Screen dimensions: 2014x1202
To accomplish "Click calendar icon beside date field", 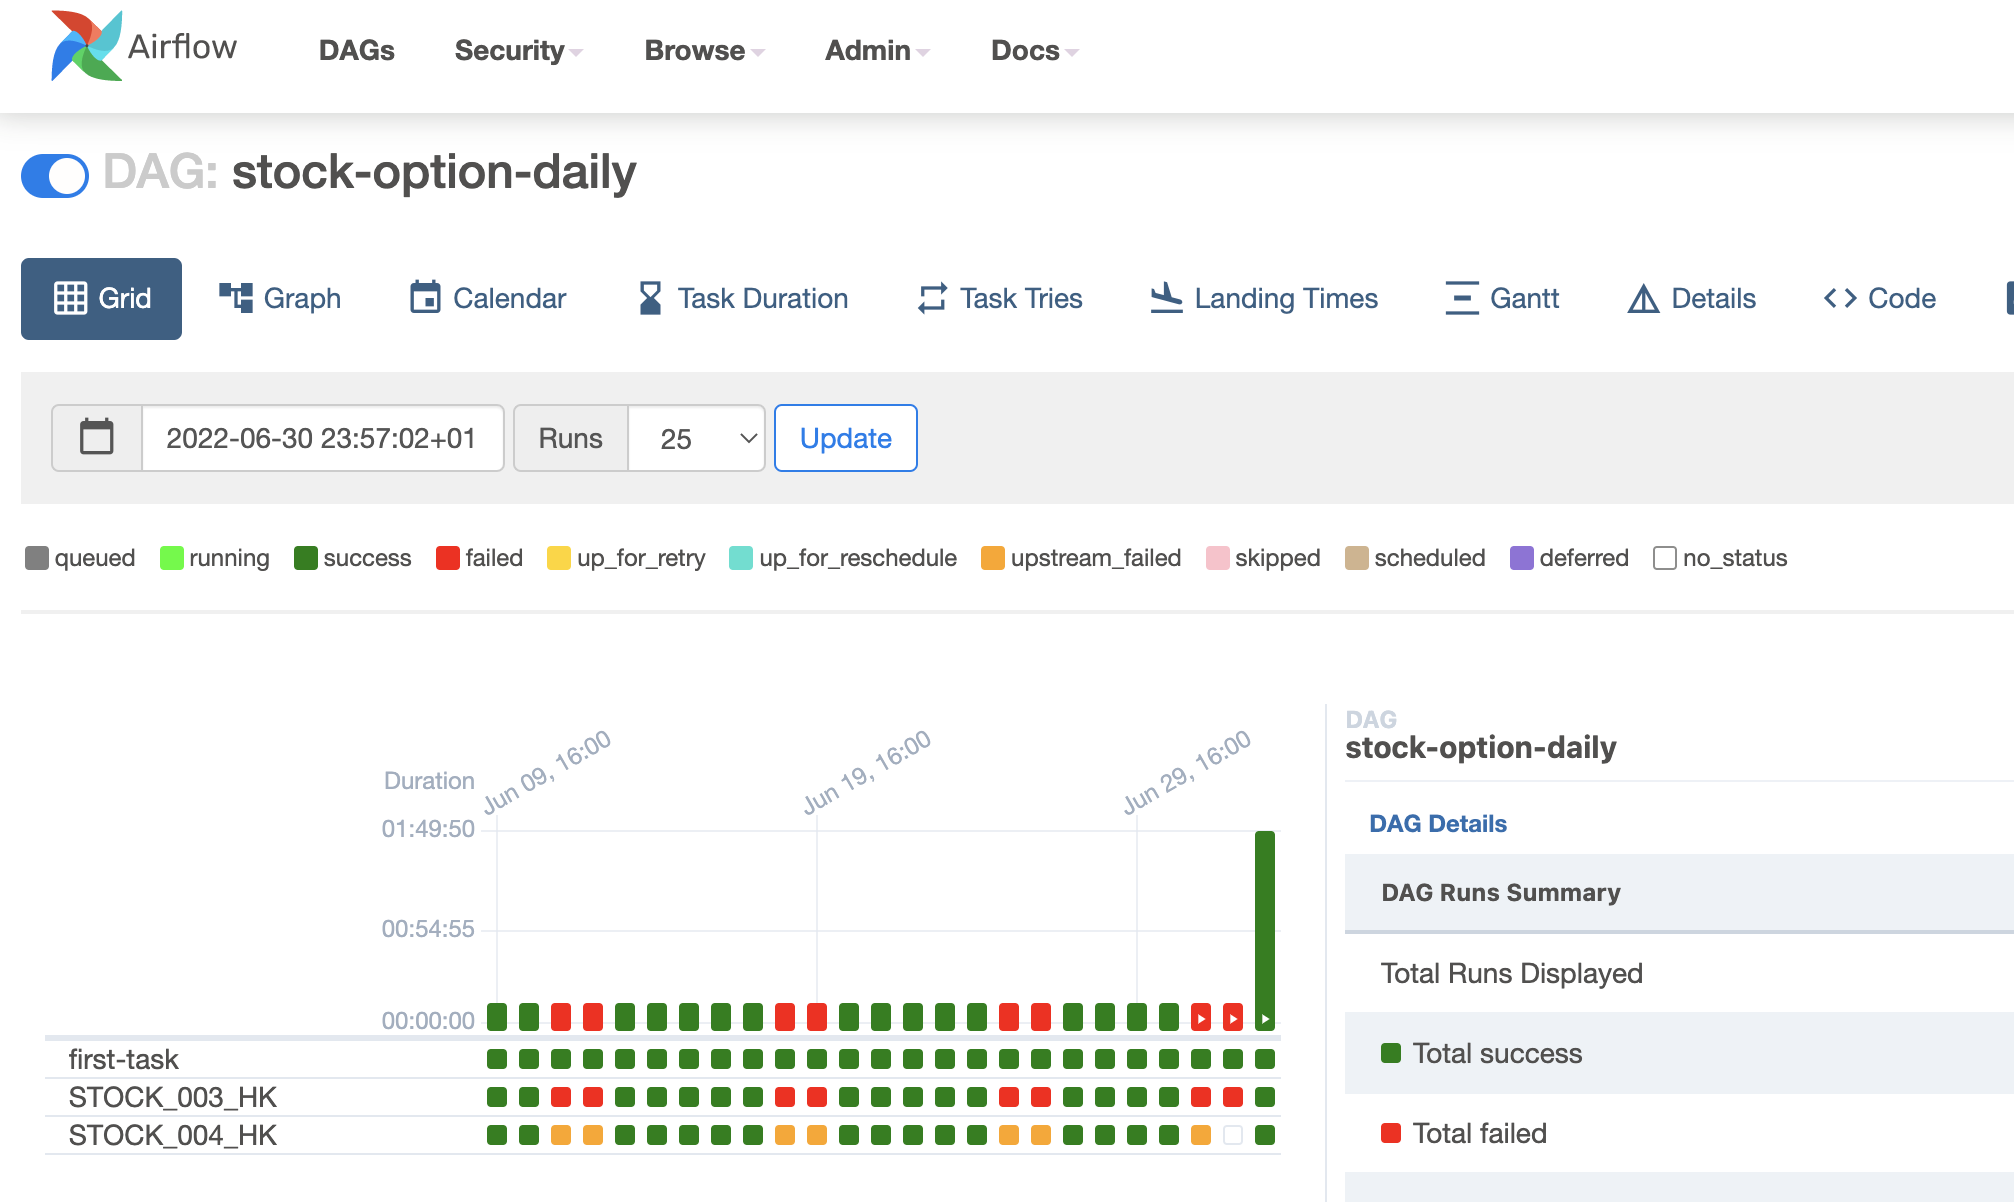I will point(97,438).
